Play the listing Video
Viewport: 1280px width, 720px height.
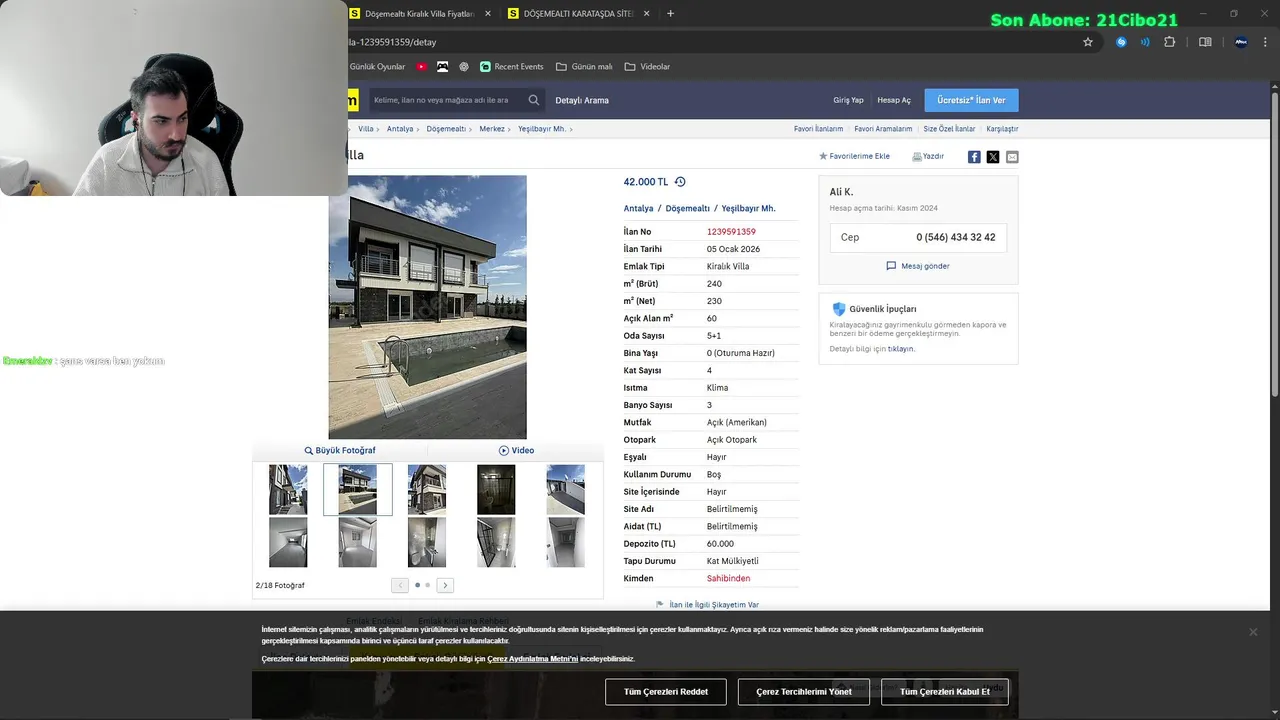tap(516, 450)
